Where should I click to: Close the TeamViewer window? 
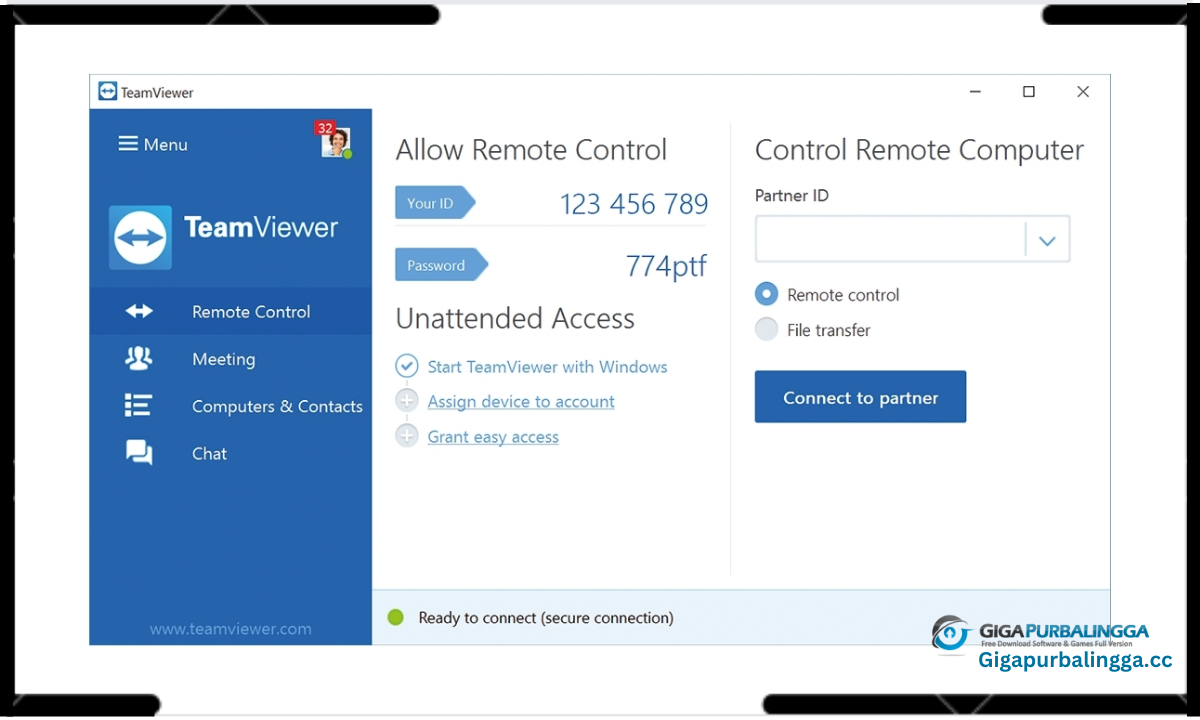coord(1082,92)
